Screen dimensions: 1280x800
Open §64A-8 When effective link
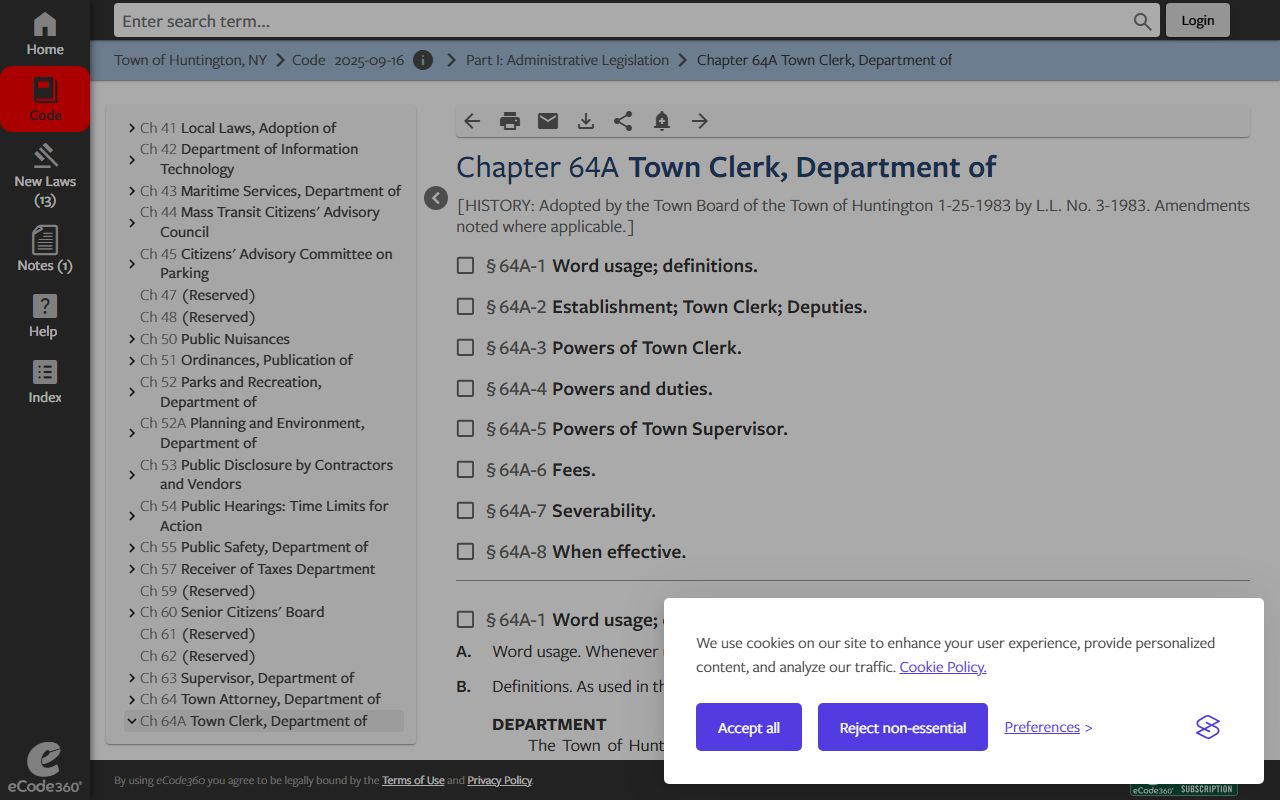[586, 551]
